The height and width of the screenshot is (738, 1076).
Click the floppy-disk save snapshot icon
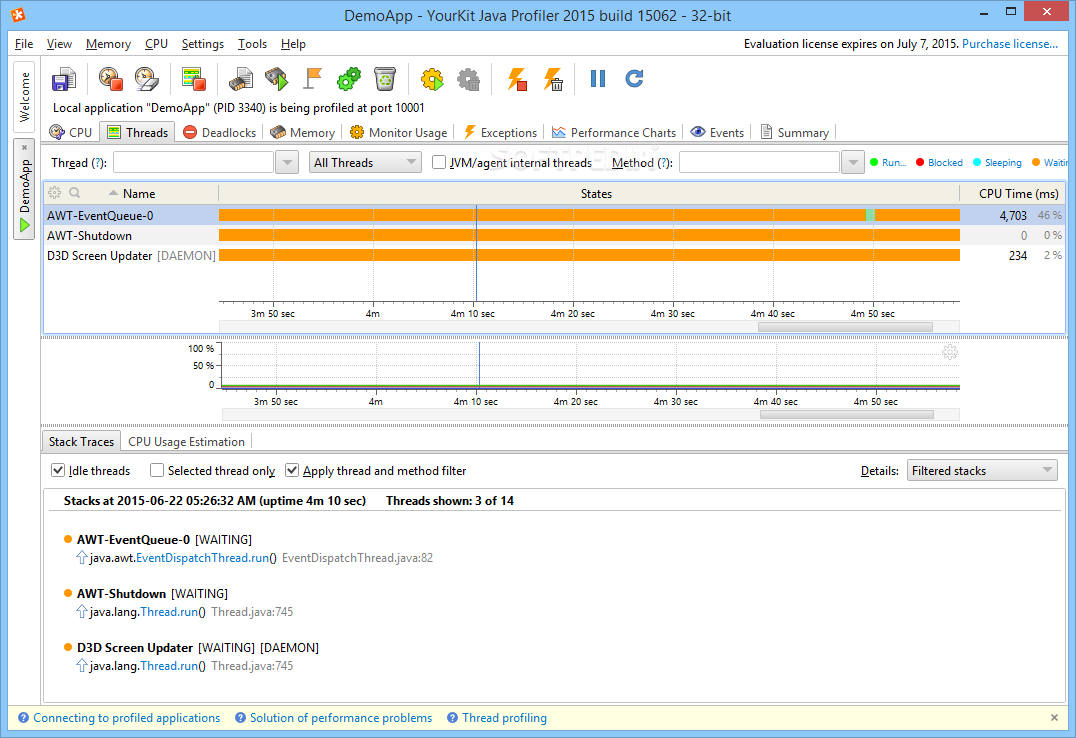[64, 79]
